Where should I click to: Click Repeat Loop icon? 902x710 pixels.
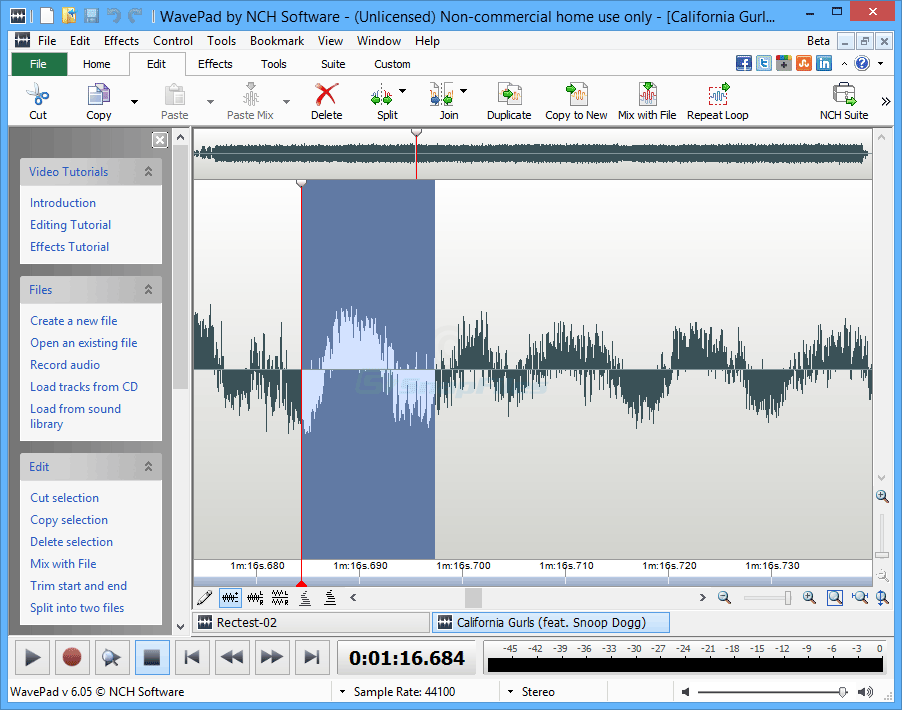(718, 94)
